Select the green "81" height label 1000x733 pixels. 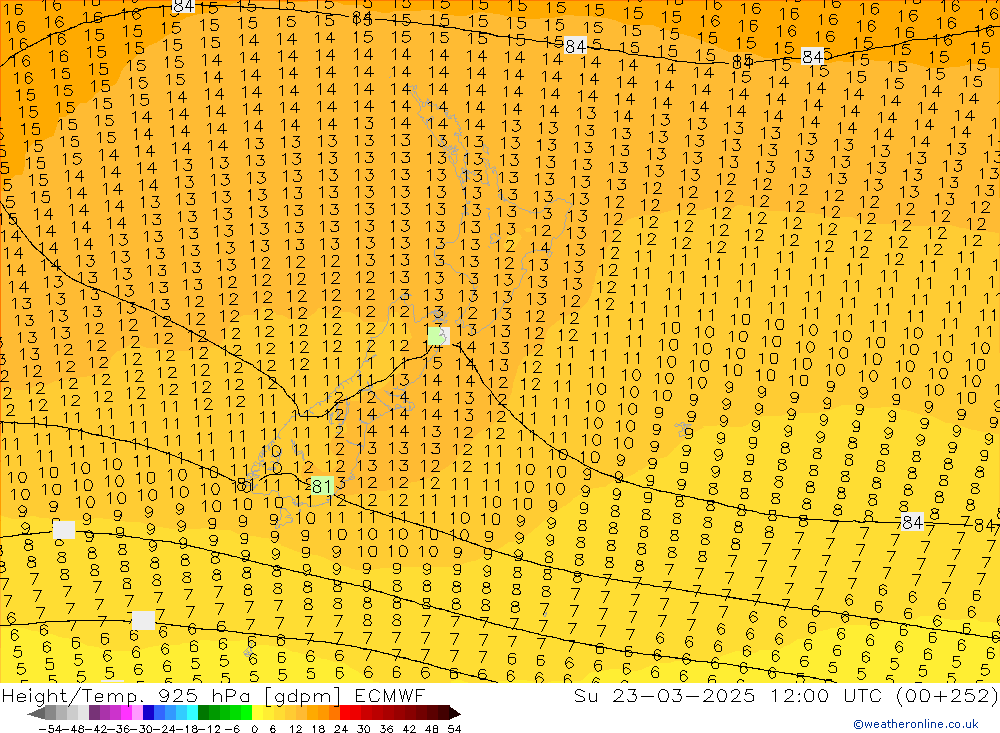[x=322, y=486]
